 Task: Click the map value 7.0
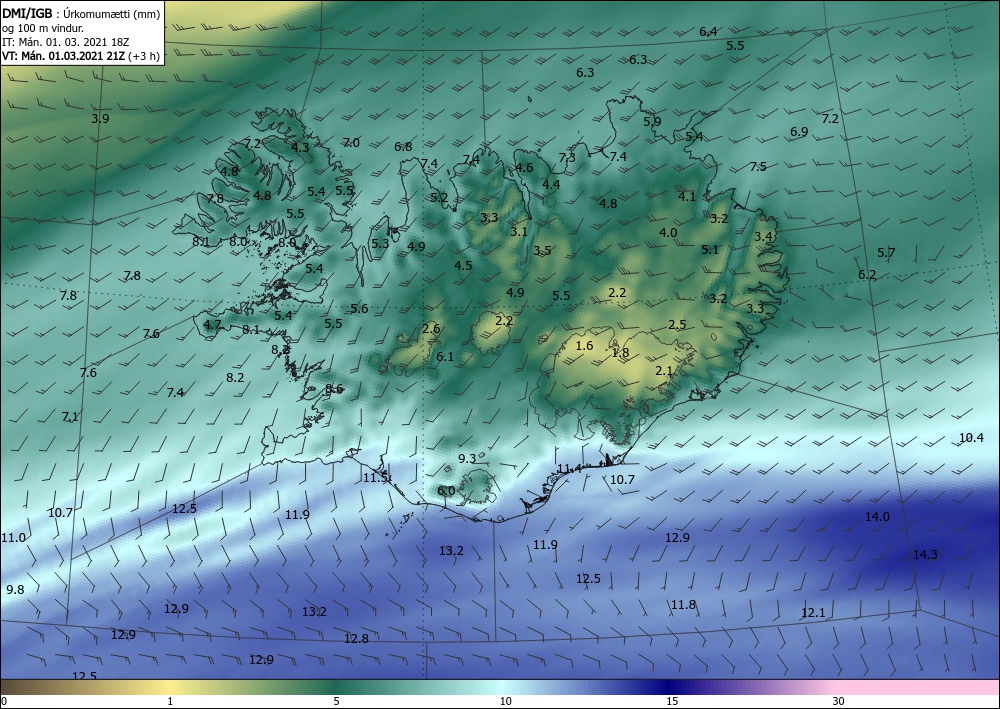351,142
